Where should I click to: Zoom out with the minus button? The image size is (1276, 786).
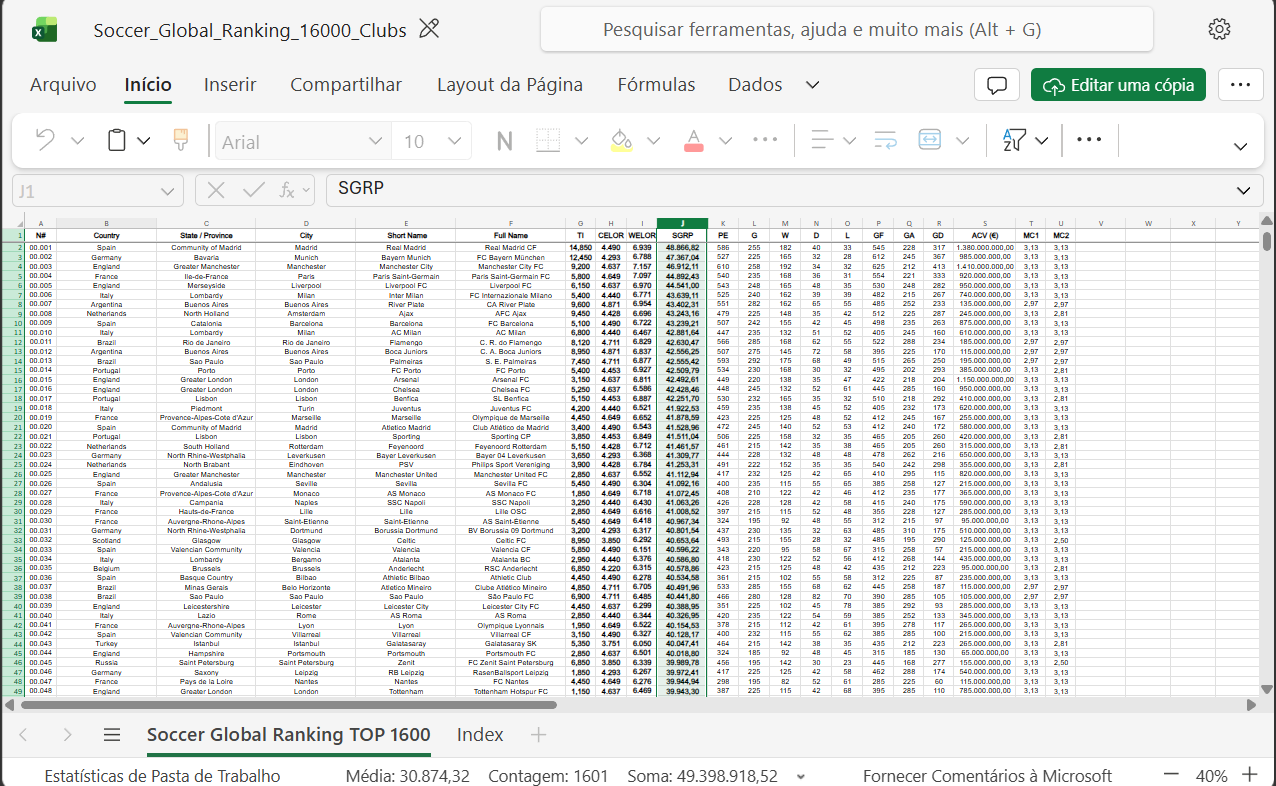point(1170,775)
